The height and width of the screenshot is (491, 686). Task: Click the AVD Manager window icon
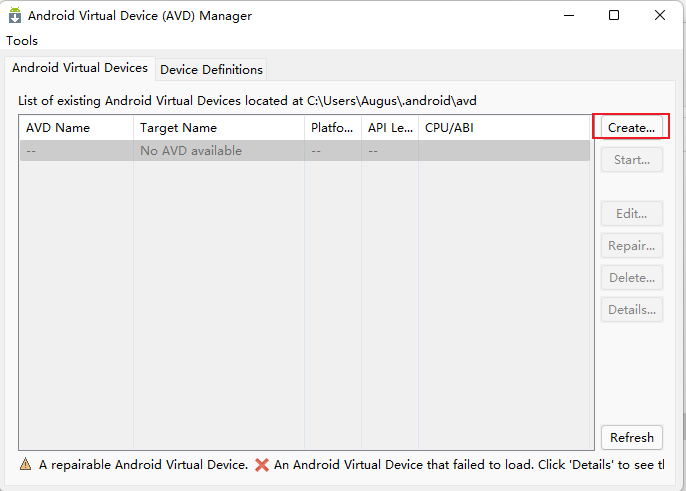pos(15,15)
